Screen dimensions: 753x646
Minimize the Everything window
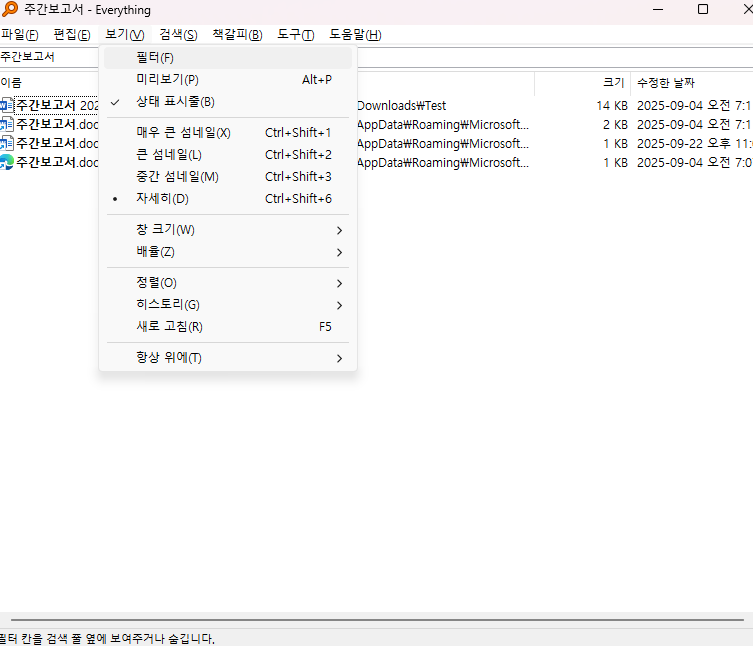point(658,9)
